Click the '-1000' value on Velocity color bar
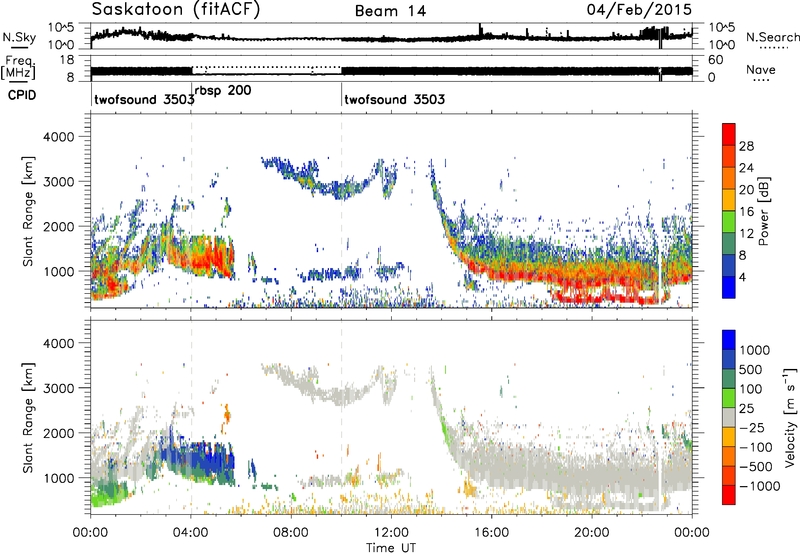Image resolution: width=800 pixels, height=554 pixels. pyautogui.click(x=760, y=486)
